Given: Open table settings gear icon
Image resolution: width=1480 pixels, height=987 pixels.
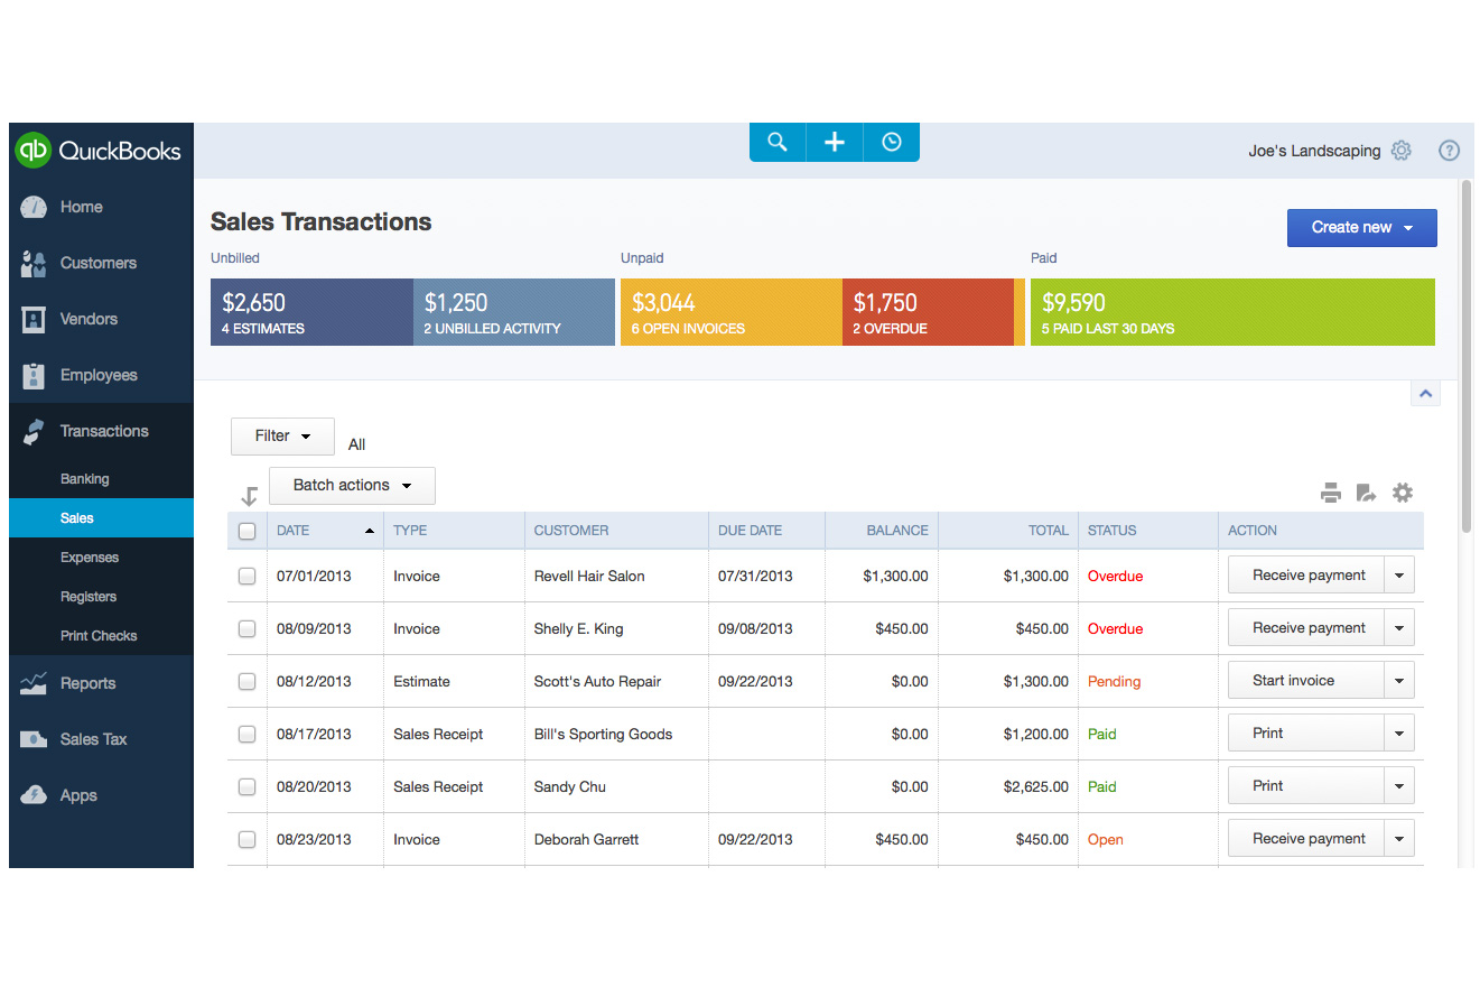Looking at the screenshot, I should (1402, 493).
